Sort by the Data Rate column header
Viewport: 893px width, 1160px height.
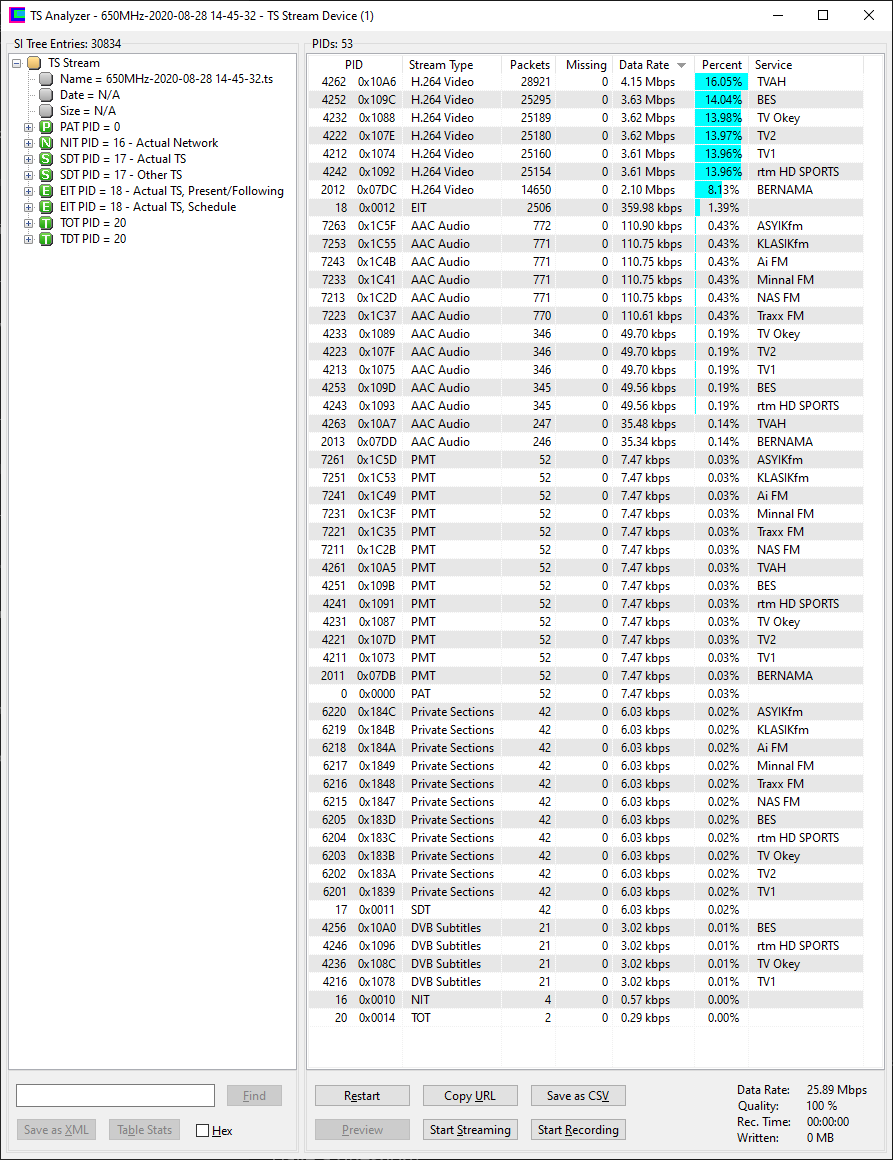coord(645,65)
